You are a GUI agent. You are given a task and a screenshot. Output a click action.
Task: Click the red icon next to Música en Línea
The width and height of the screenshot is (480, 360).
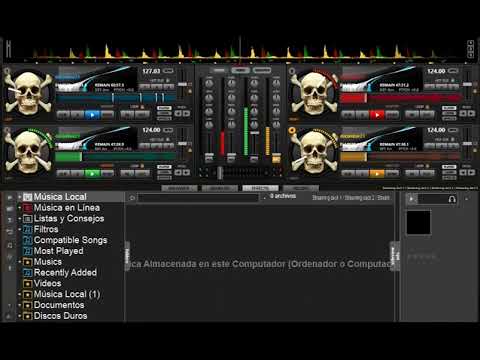pyautogui.click(x=28, y=208)
